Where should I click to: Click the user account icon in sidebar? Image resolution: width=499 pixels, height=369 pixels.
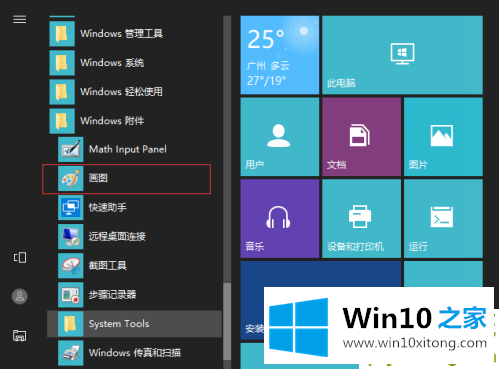coord(20,296)
